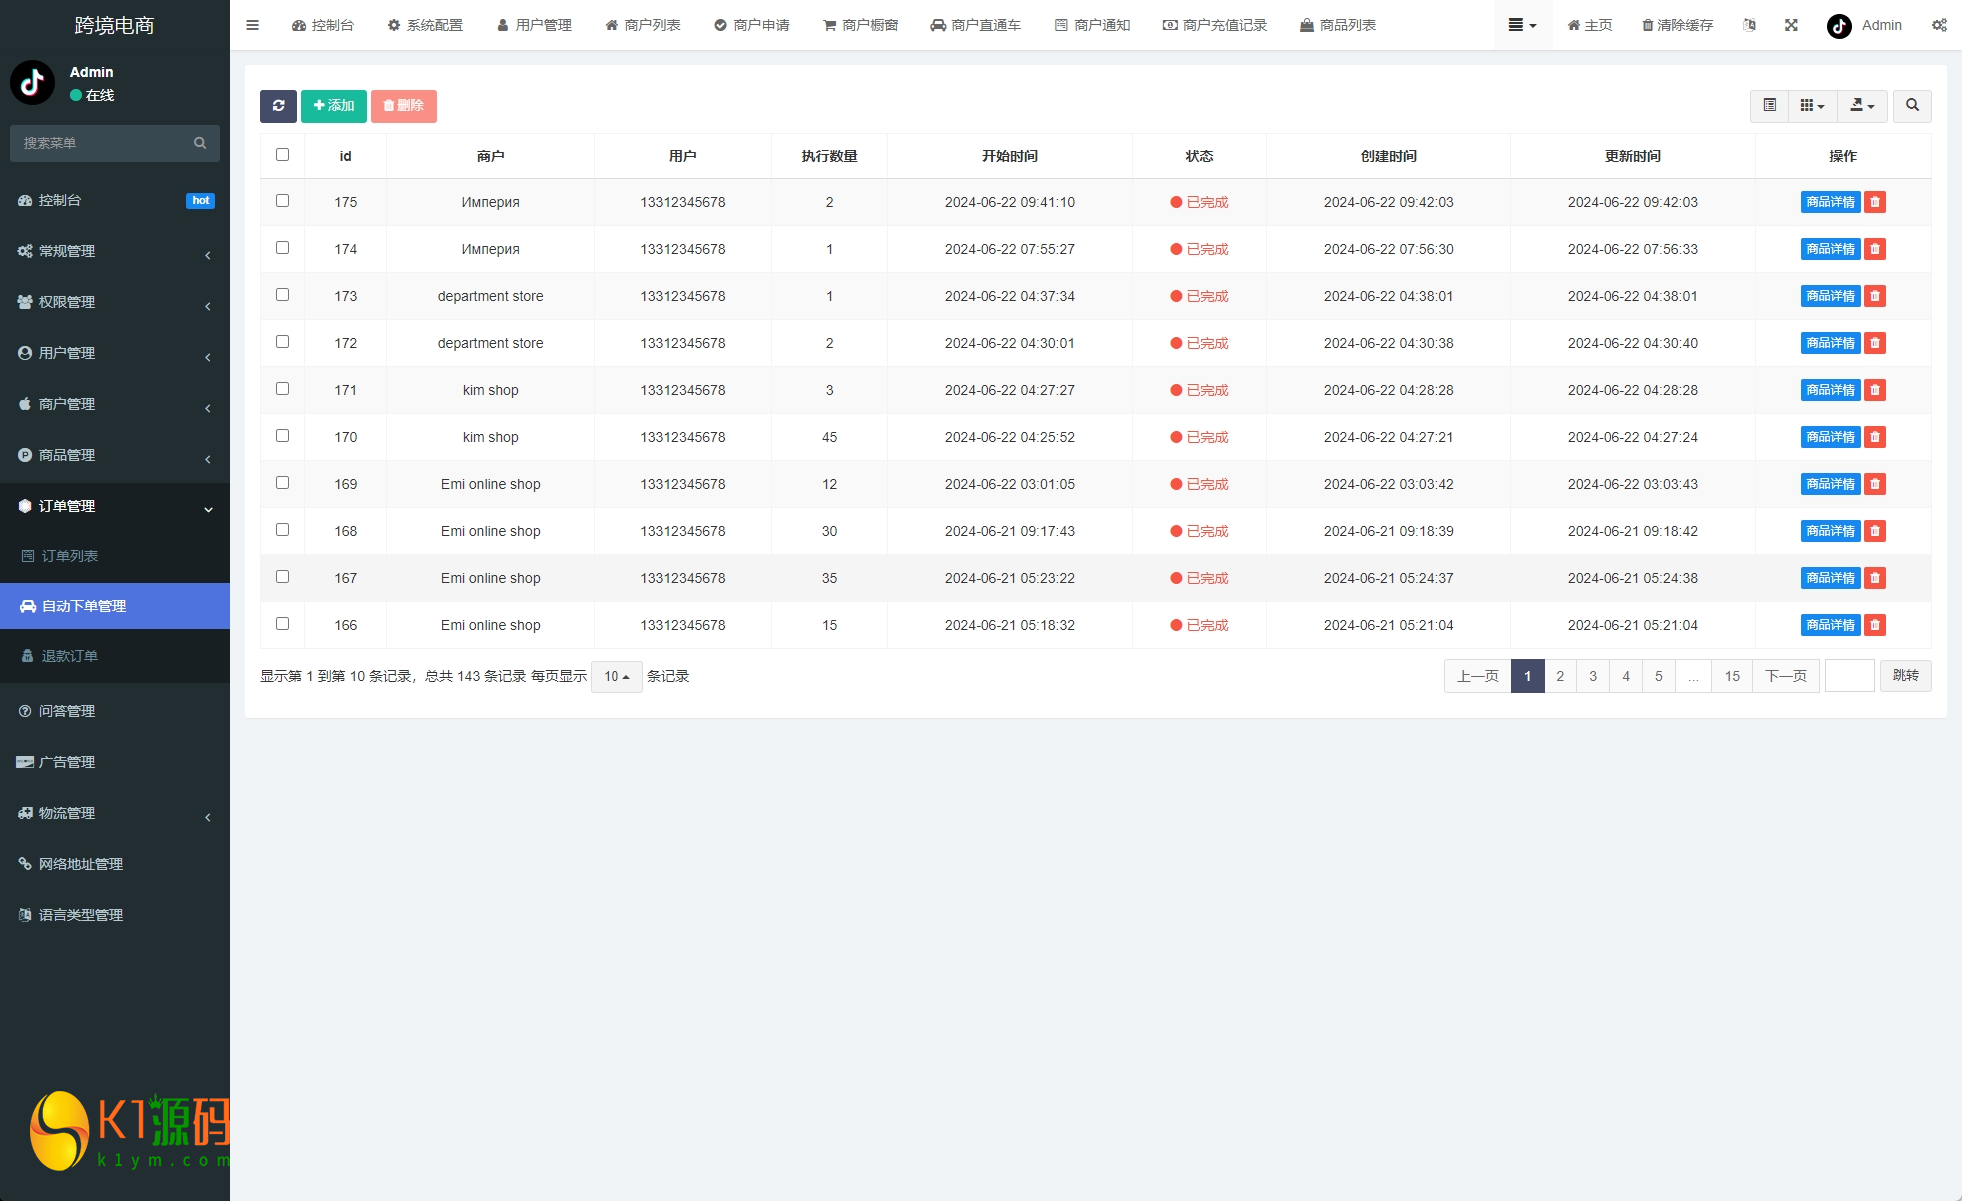
Task: Tick the checkbox for row id 173
Action: 282,295
